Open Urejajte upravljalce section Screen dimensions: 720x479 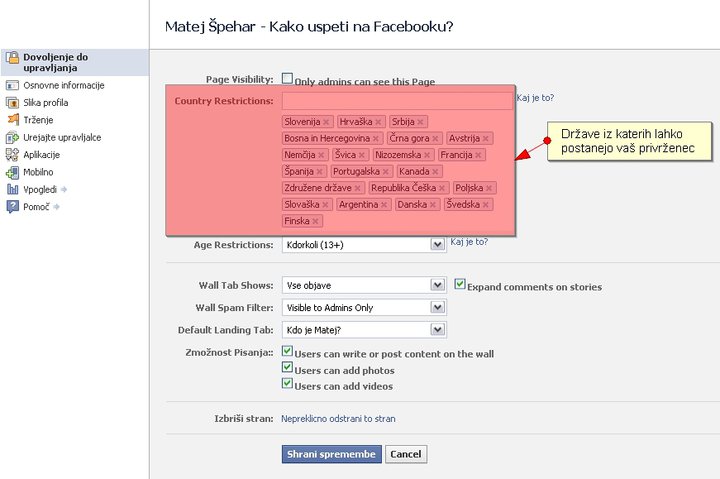pos(62,138)
